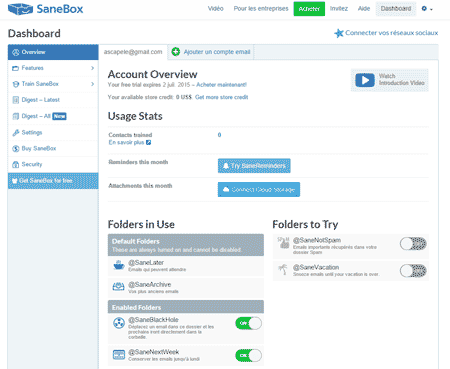Click the Digest – All icon
Viewport: 450px width, 369px height.
coord(15,116)
